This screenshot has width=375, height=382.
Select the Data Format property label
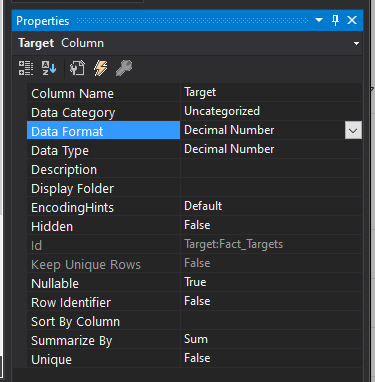[103, 130]
